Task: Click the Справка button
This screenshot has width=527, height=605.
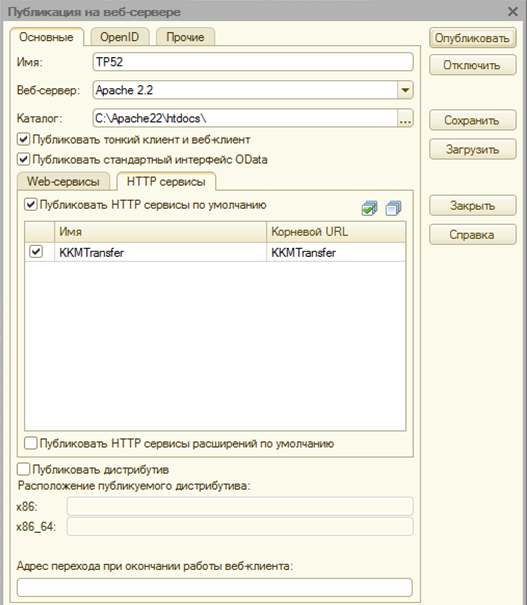Action: (473, 235)
